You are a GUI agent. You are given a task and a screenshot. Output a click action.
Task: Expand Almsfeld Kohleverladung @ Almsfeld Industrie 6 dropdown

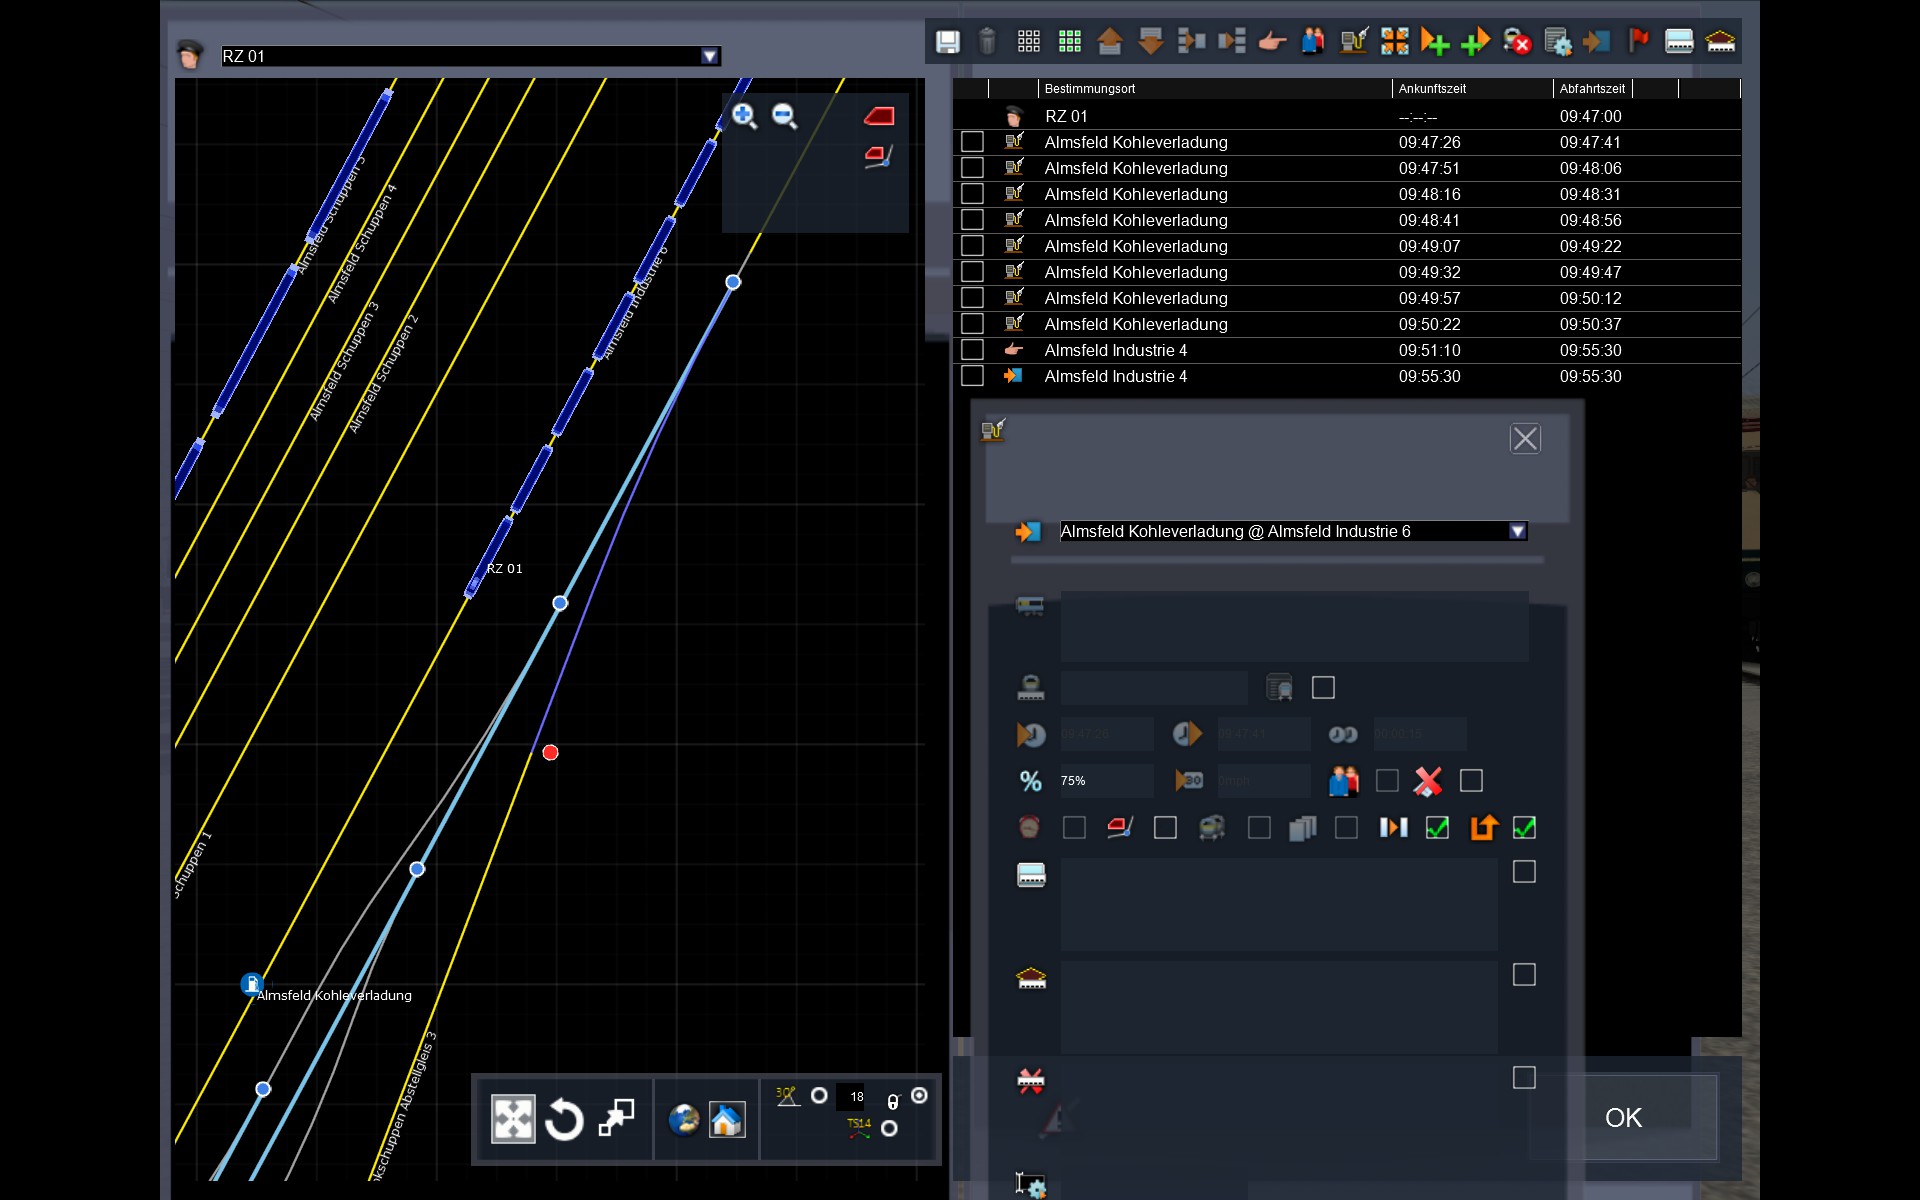[1517, 531]
